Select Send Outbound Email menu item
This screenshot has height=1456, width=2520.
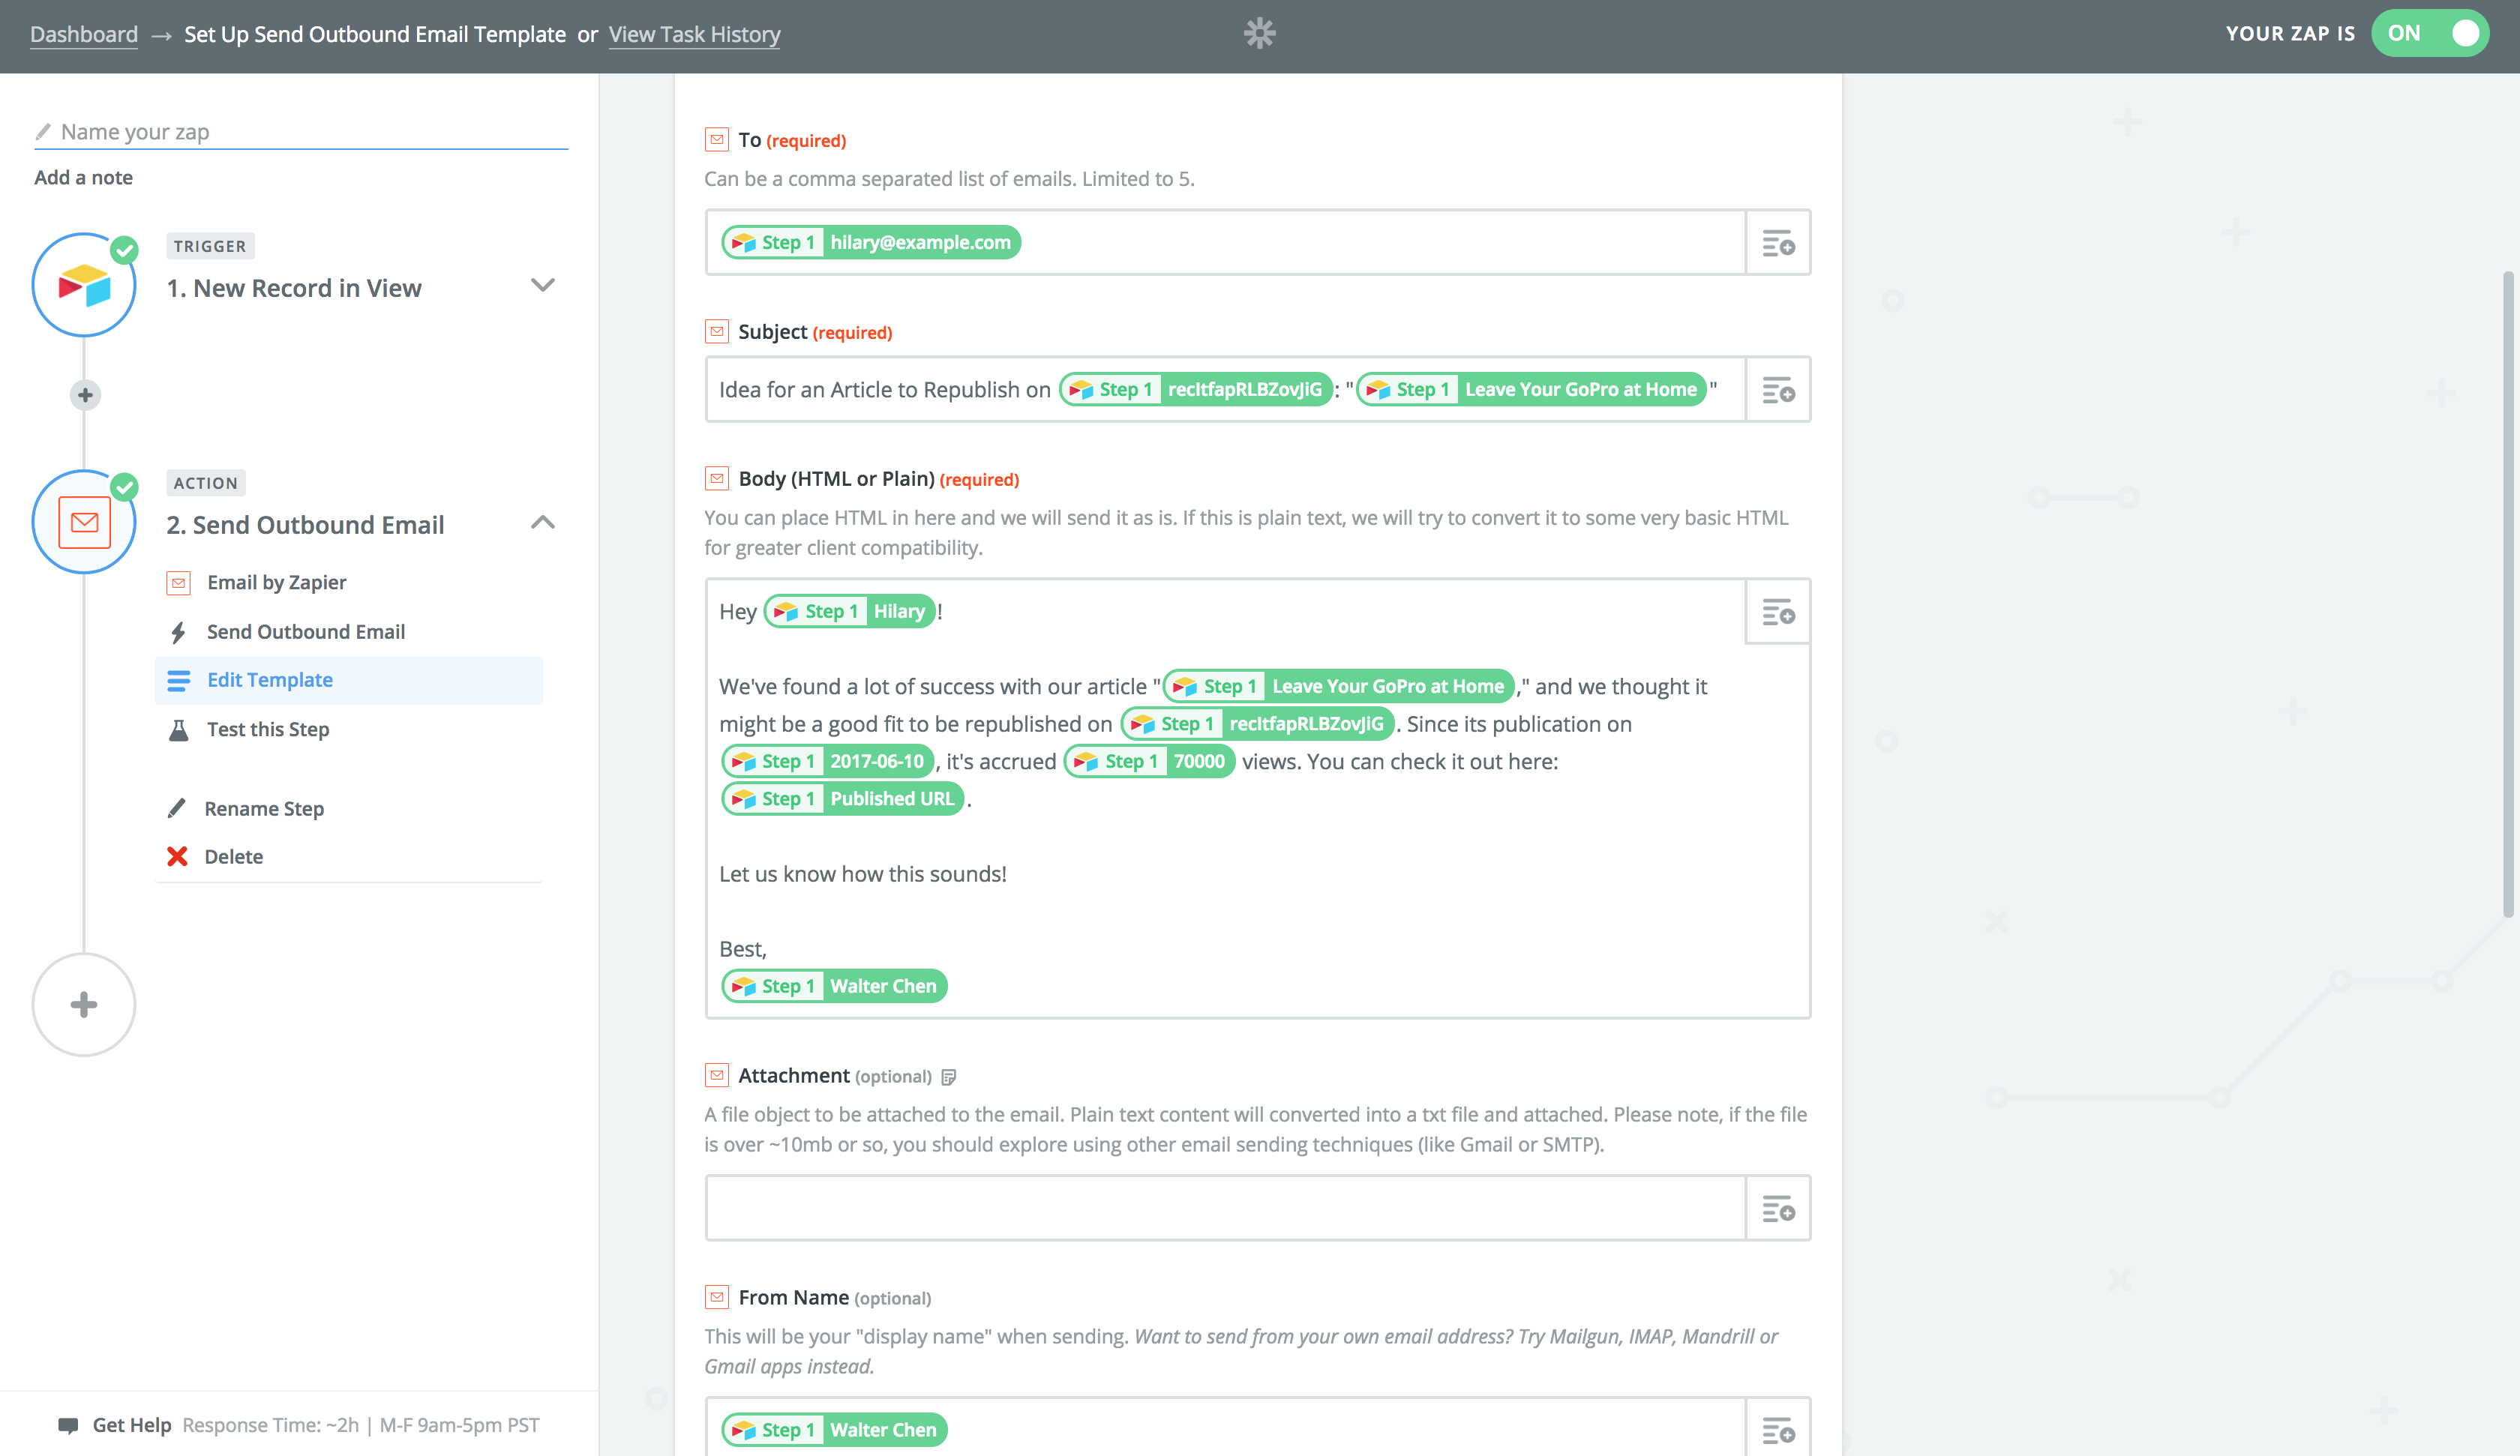[305, 632]
